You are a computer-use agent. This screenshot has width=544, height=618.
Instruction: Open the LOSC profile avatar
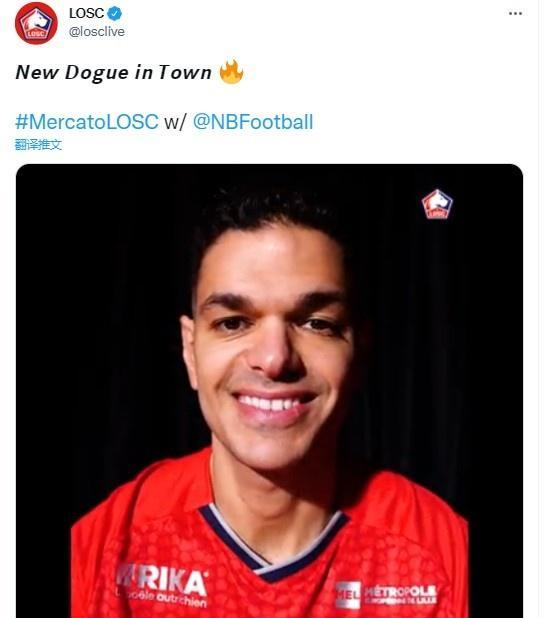[x=36, y=23]
